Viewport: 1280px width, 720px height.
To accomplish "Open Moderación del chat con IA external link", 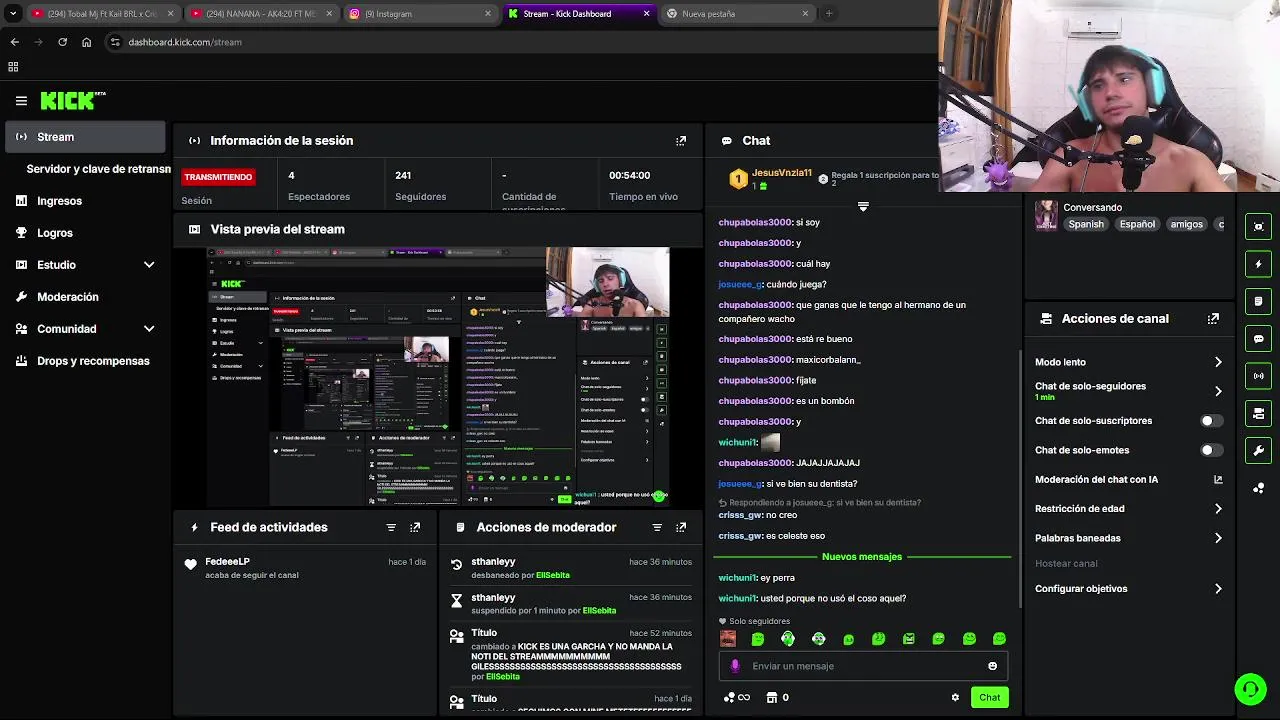I will click(1218, 480).
